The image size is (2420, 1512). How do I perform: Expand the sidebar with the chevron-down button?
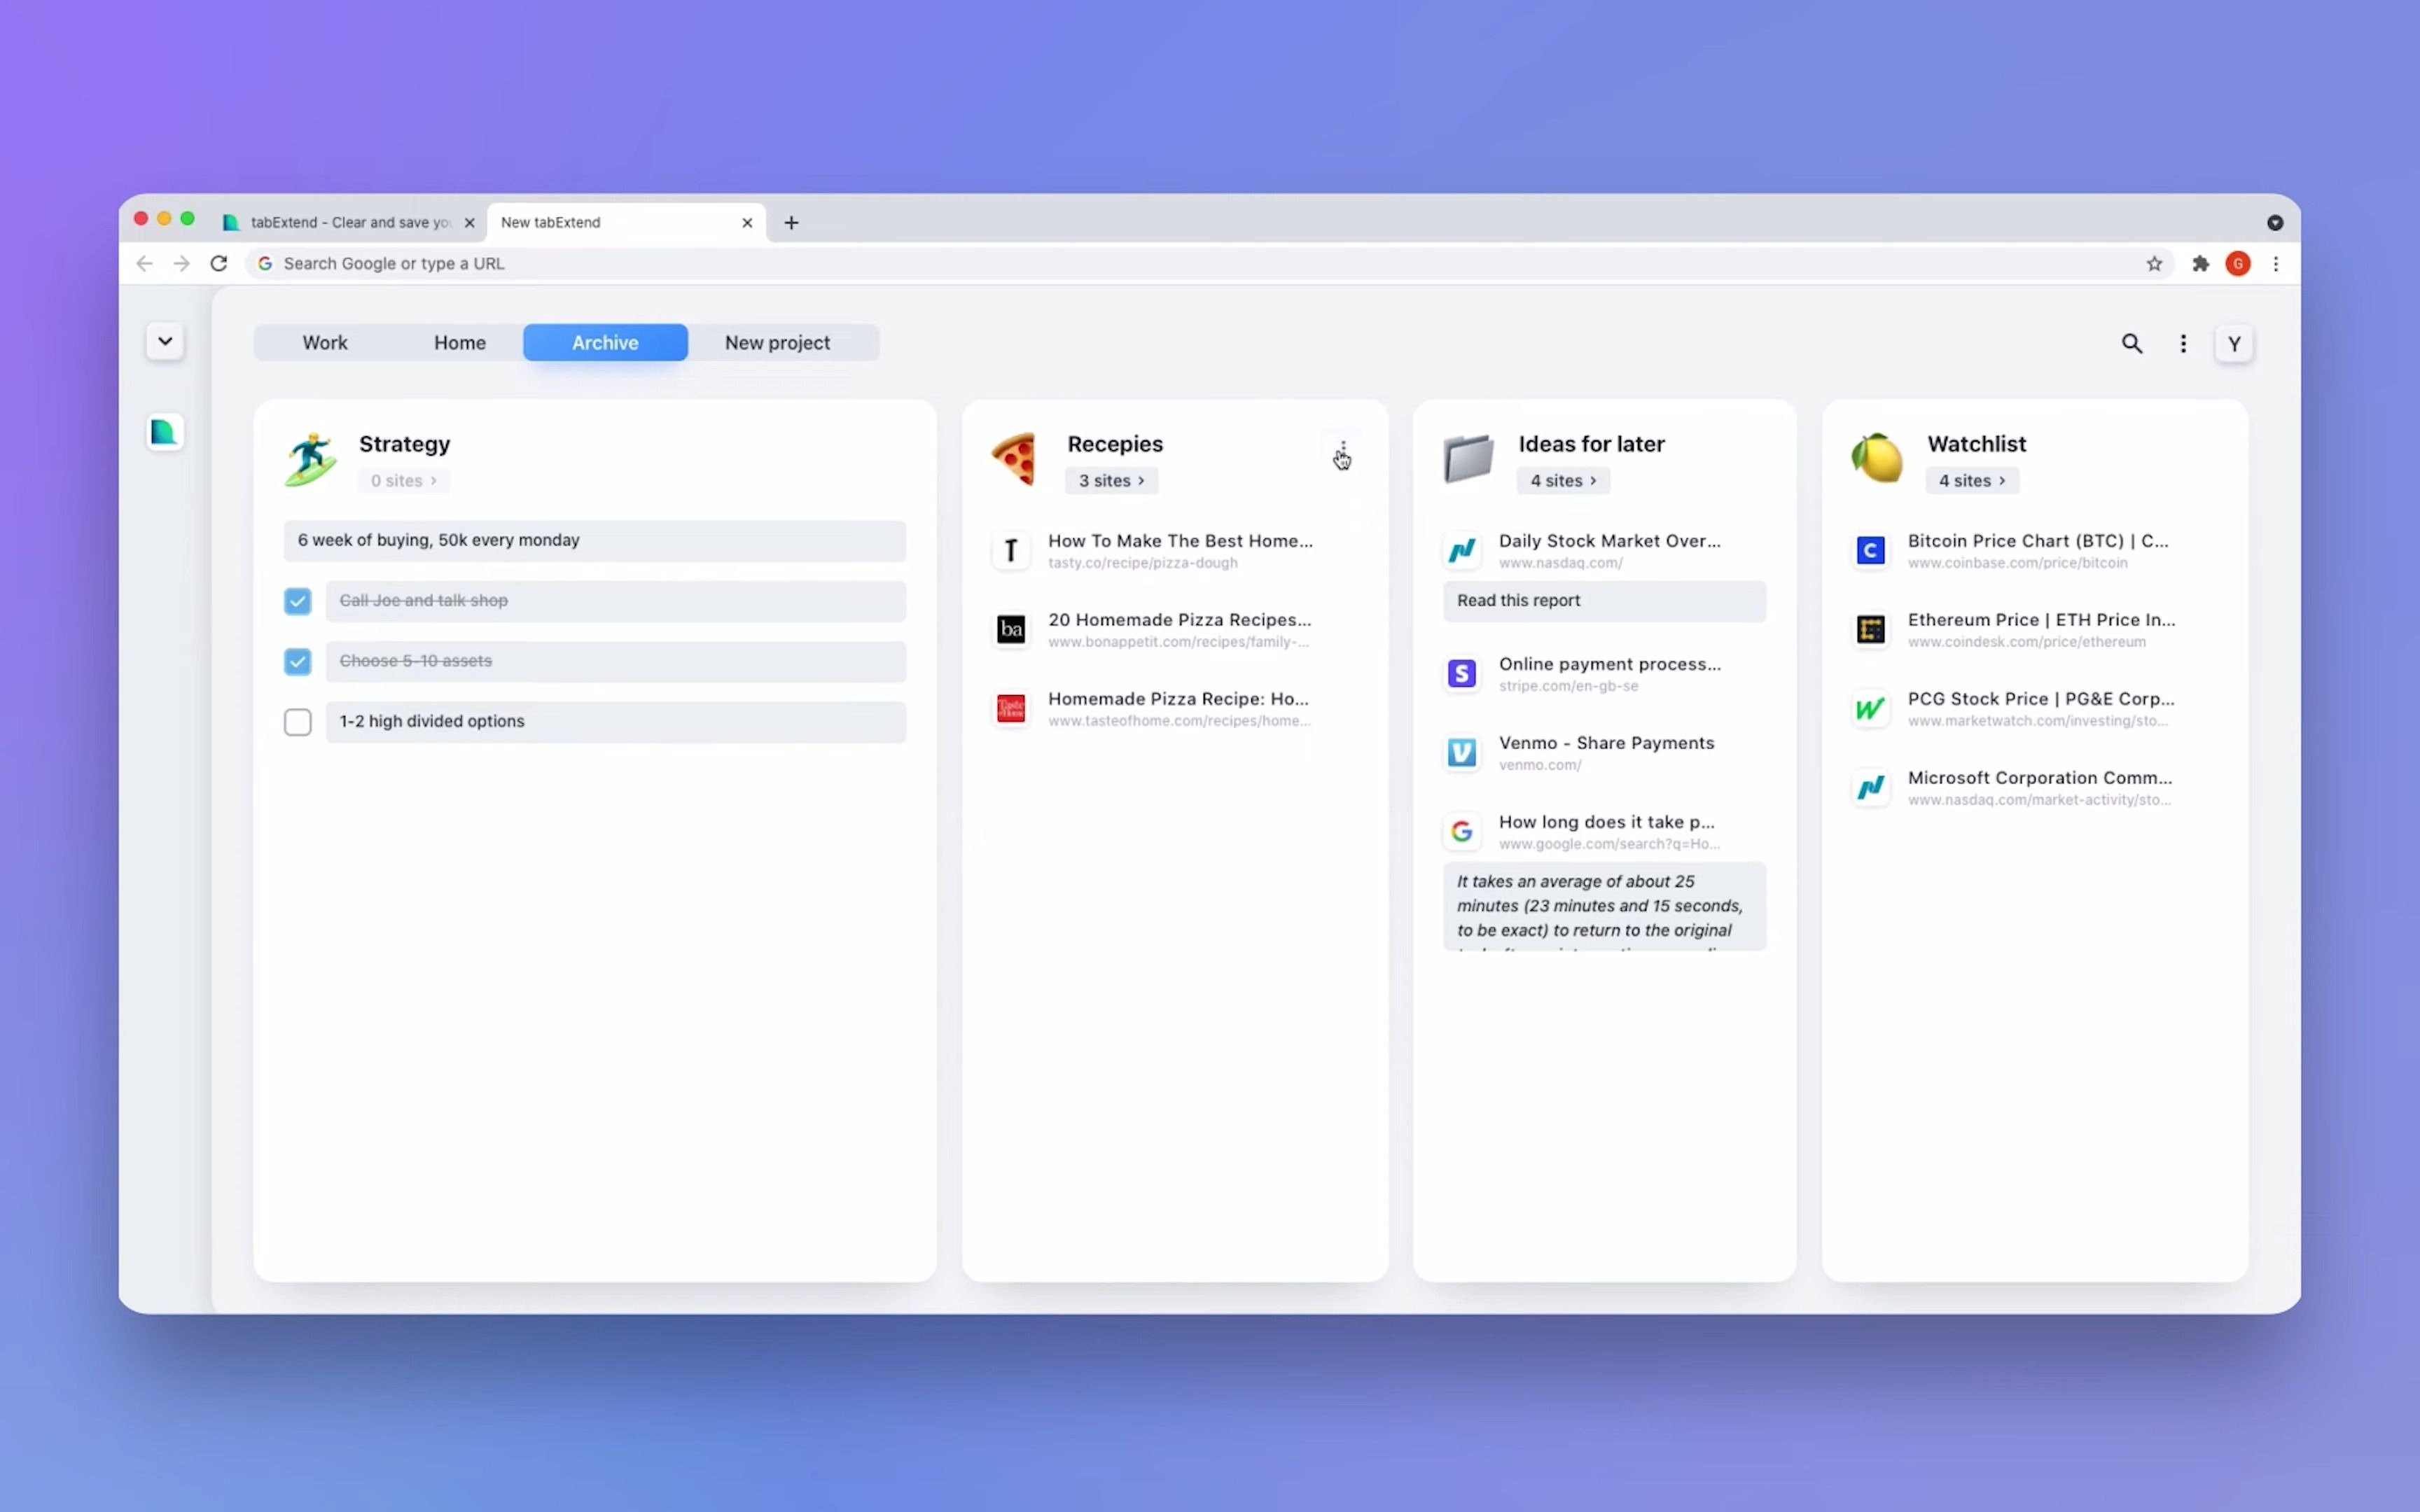tap(165, 341)
